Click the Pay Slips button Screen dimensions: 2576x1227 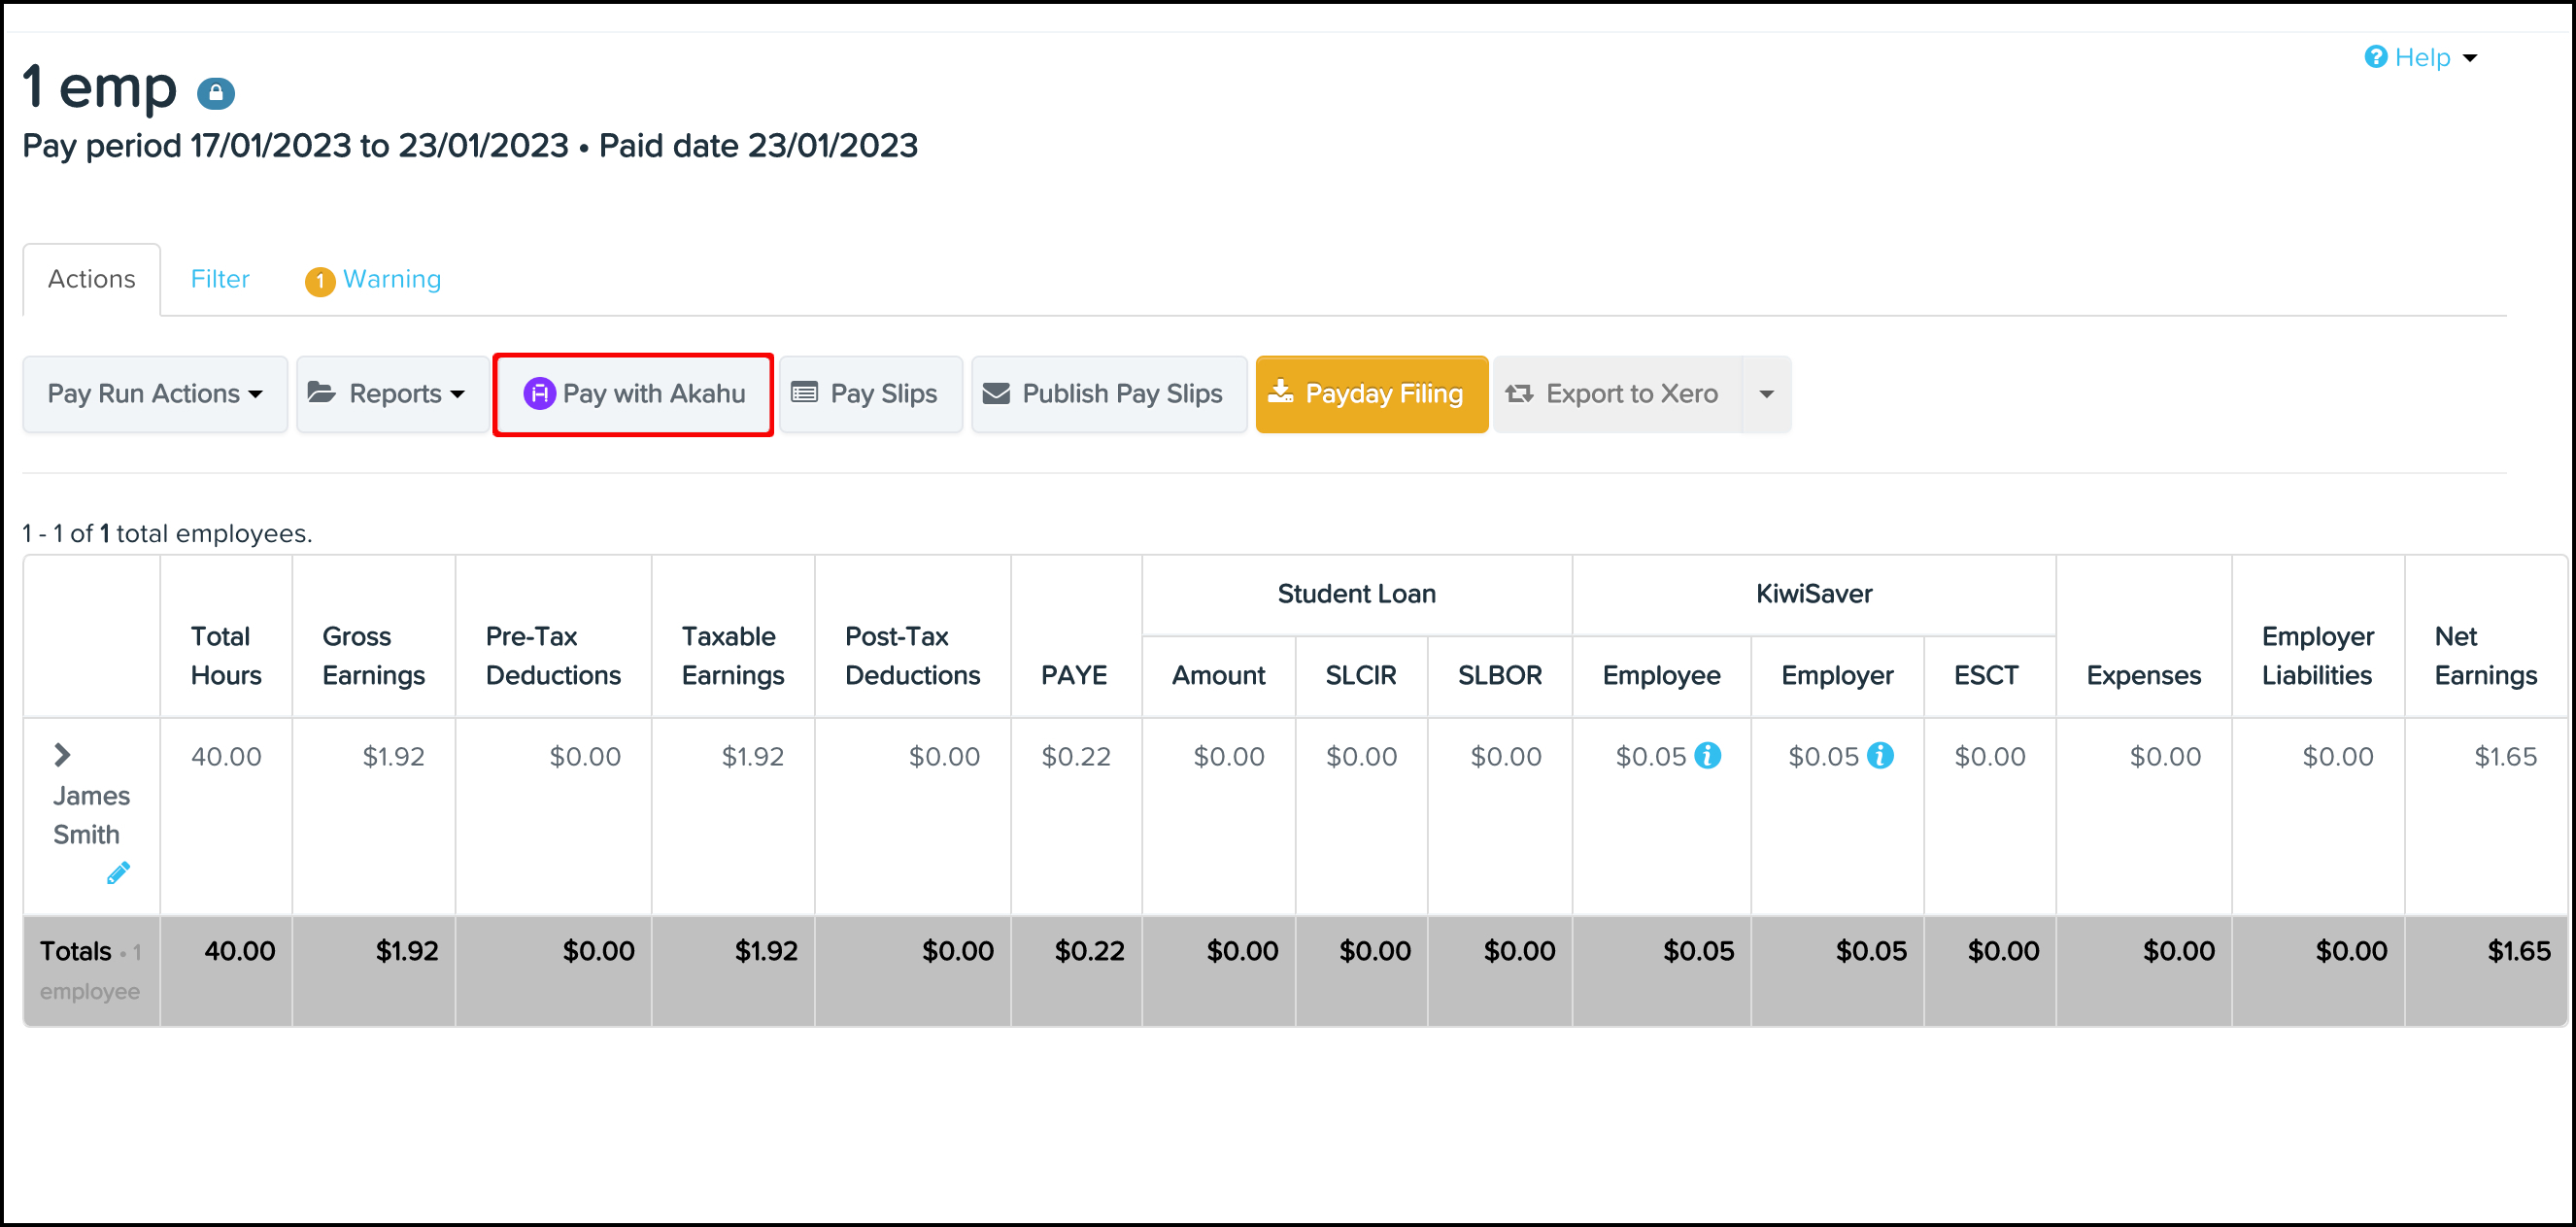[x=870, y=394]
